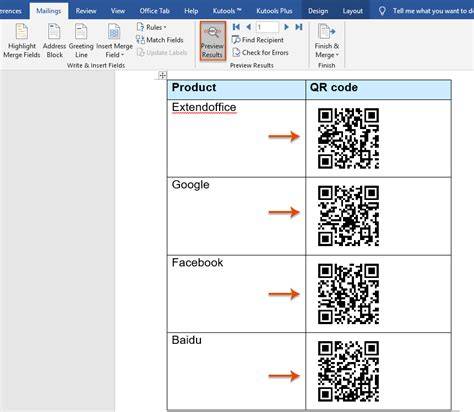
Task: Switch to the Review tab
Action: pyautogui.click(x=86, y=11)
